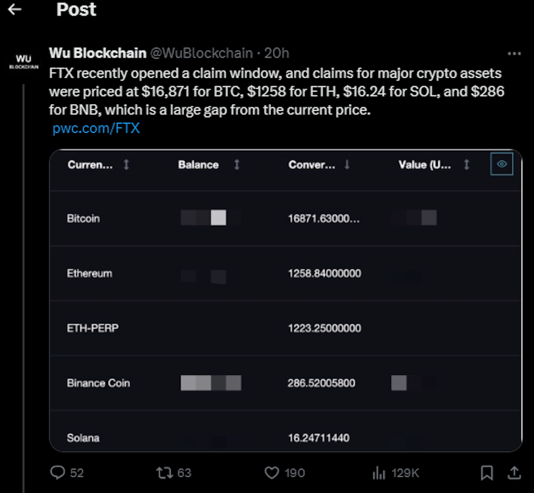The height and width of the screenshot is (493, 534).
Task: Click the @WuBlockchain handle
Action: (201, 53)
